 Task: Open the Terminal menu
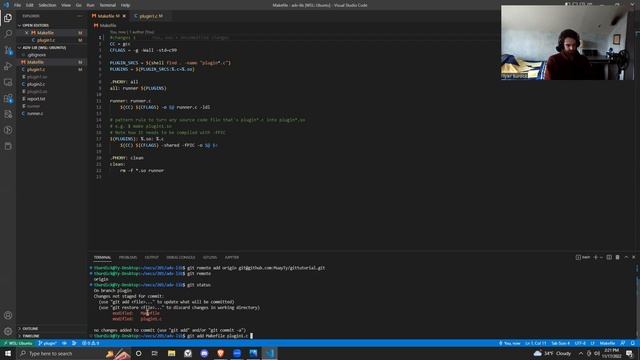pos(107,5)
